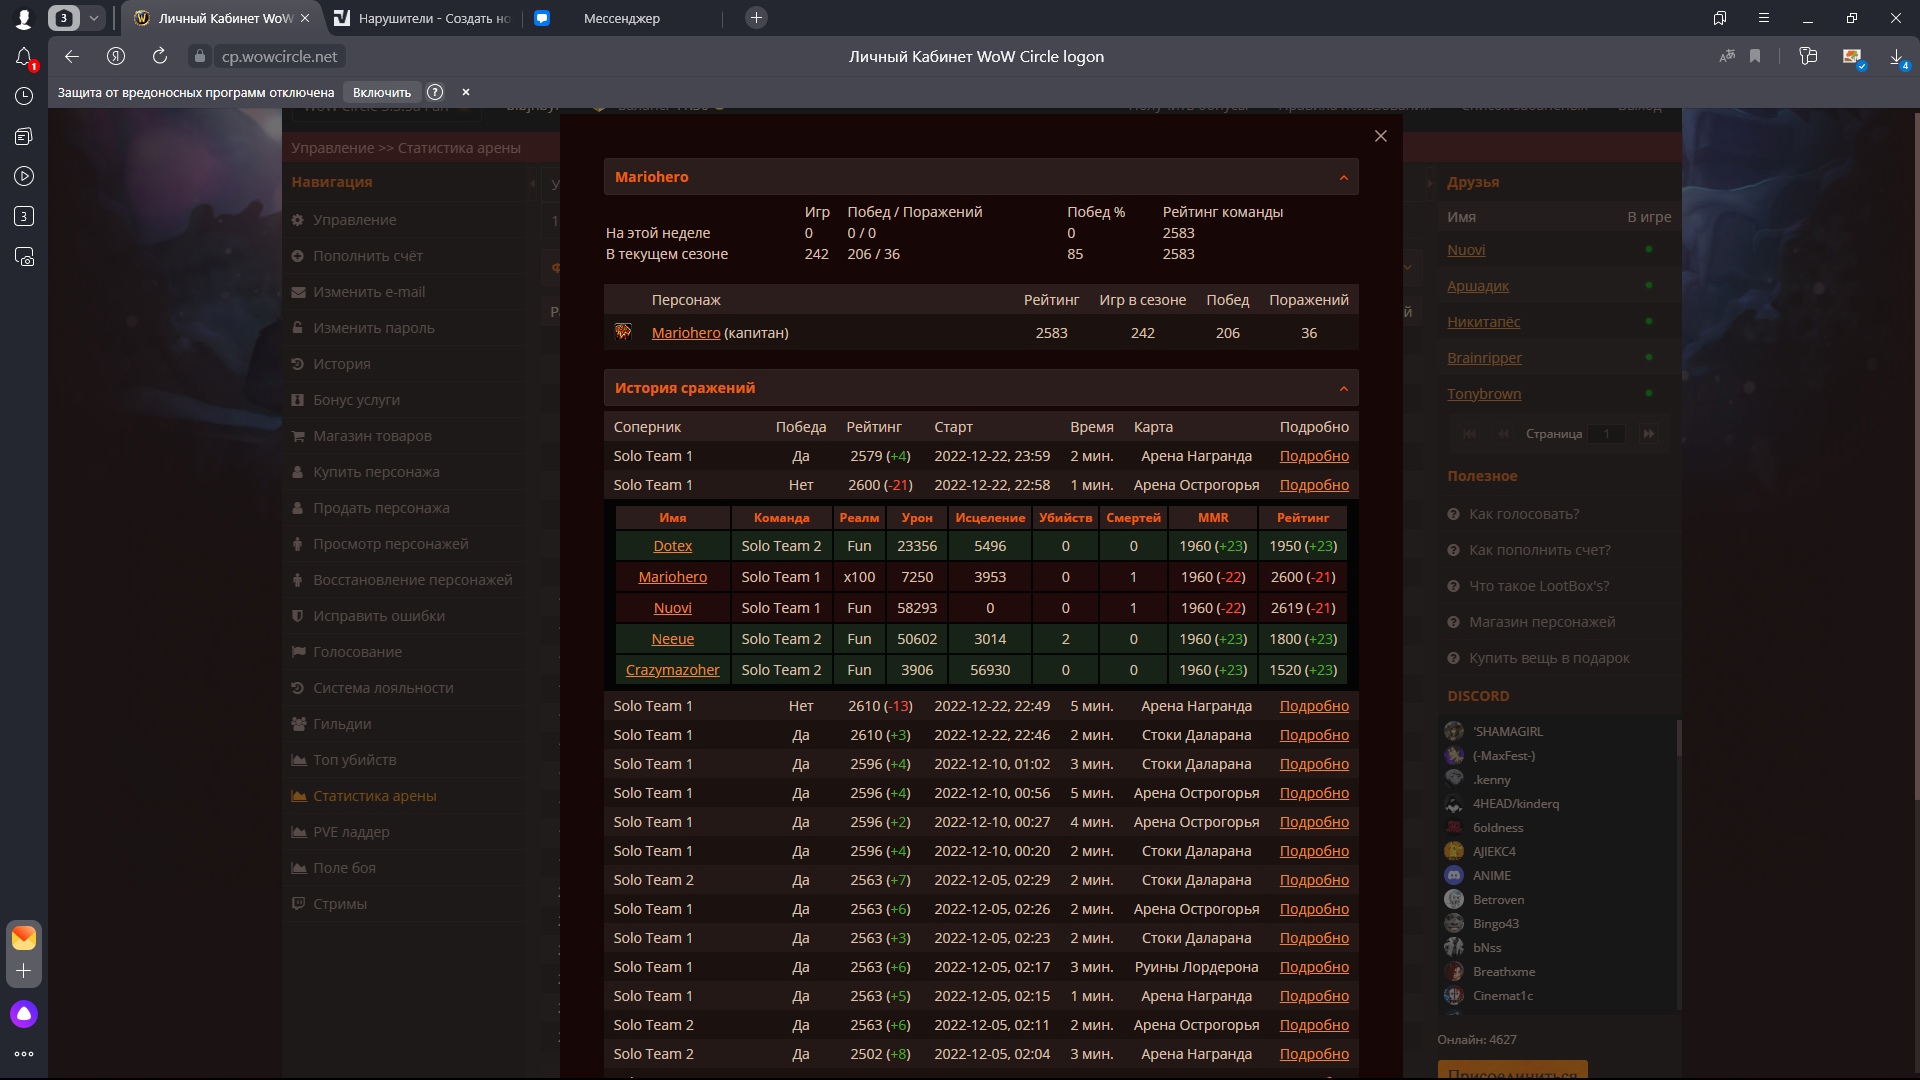Open browsing history clock icon in sidebar
Screen dimensions: 1920x1080
click(24, 96)
